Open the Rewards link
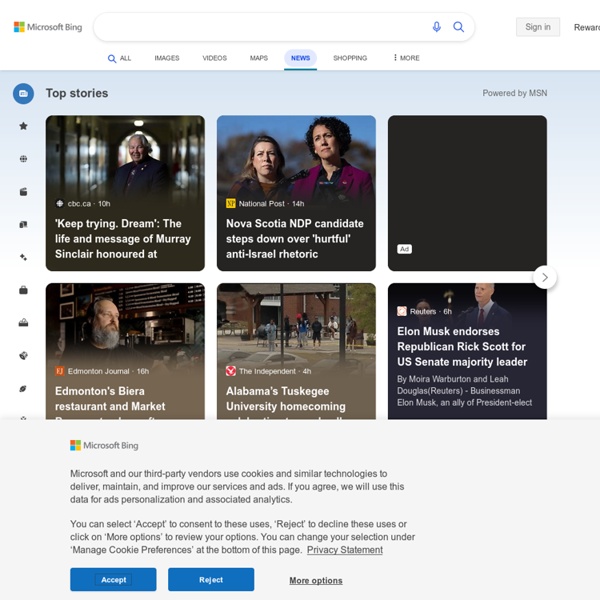 coord(587,27)
